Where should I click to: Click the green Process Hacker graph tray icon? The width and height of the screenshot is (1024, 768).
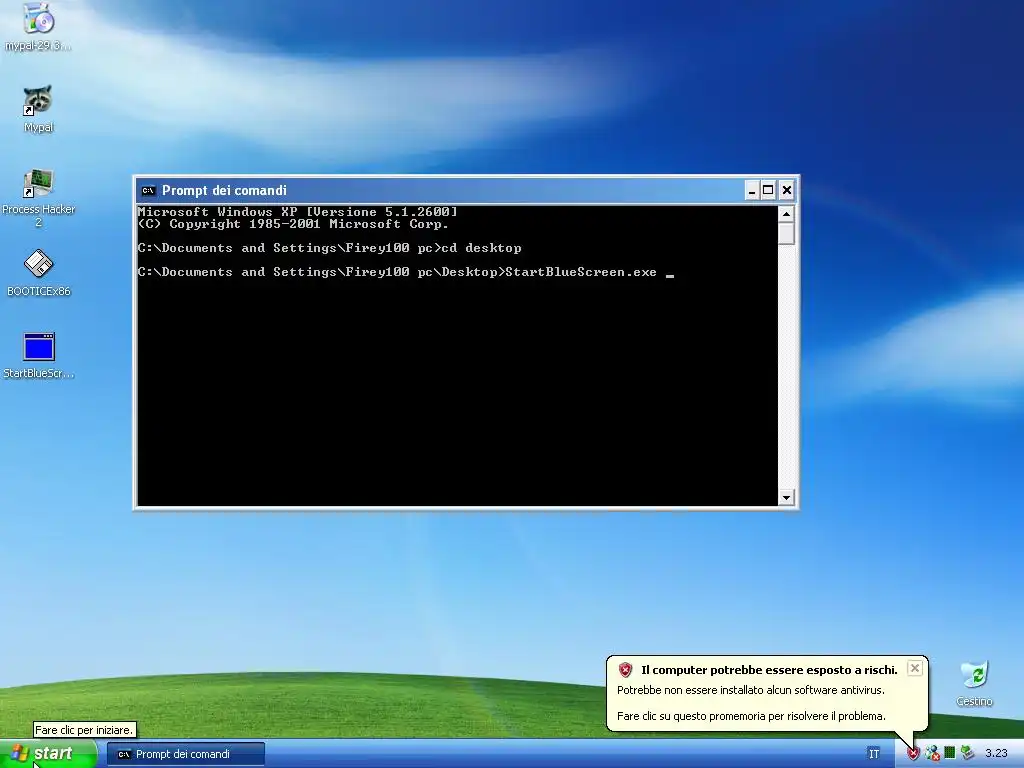[950, 753]
